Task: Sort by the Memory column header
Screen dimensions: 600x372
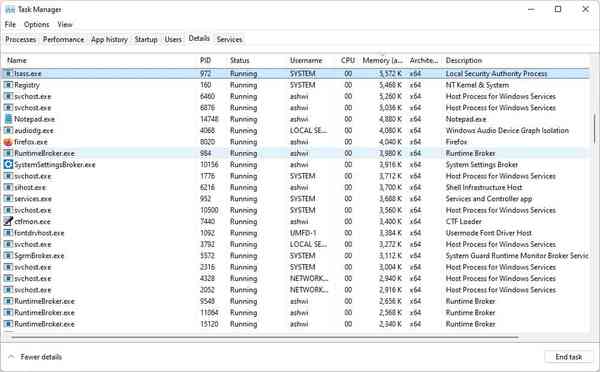Action: pyautogui.click(x=383, y=60)
